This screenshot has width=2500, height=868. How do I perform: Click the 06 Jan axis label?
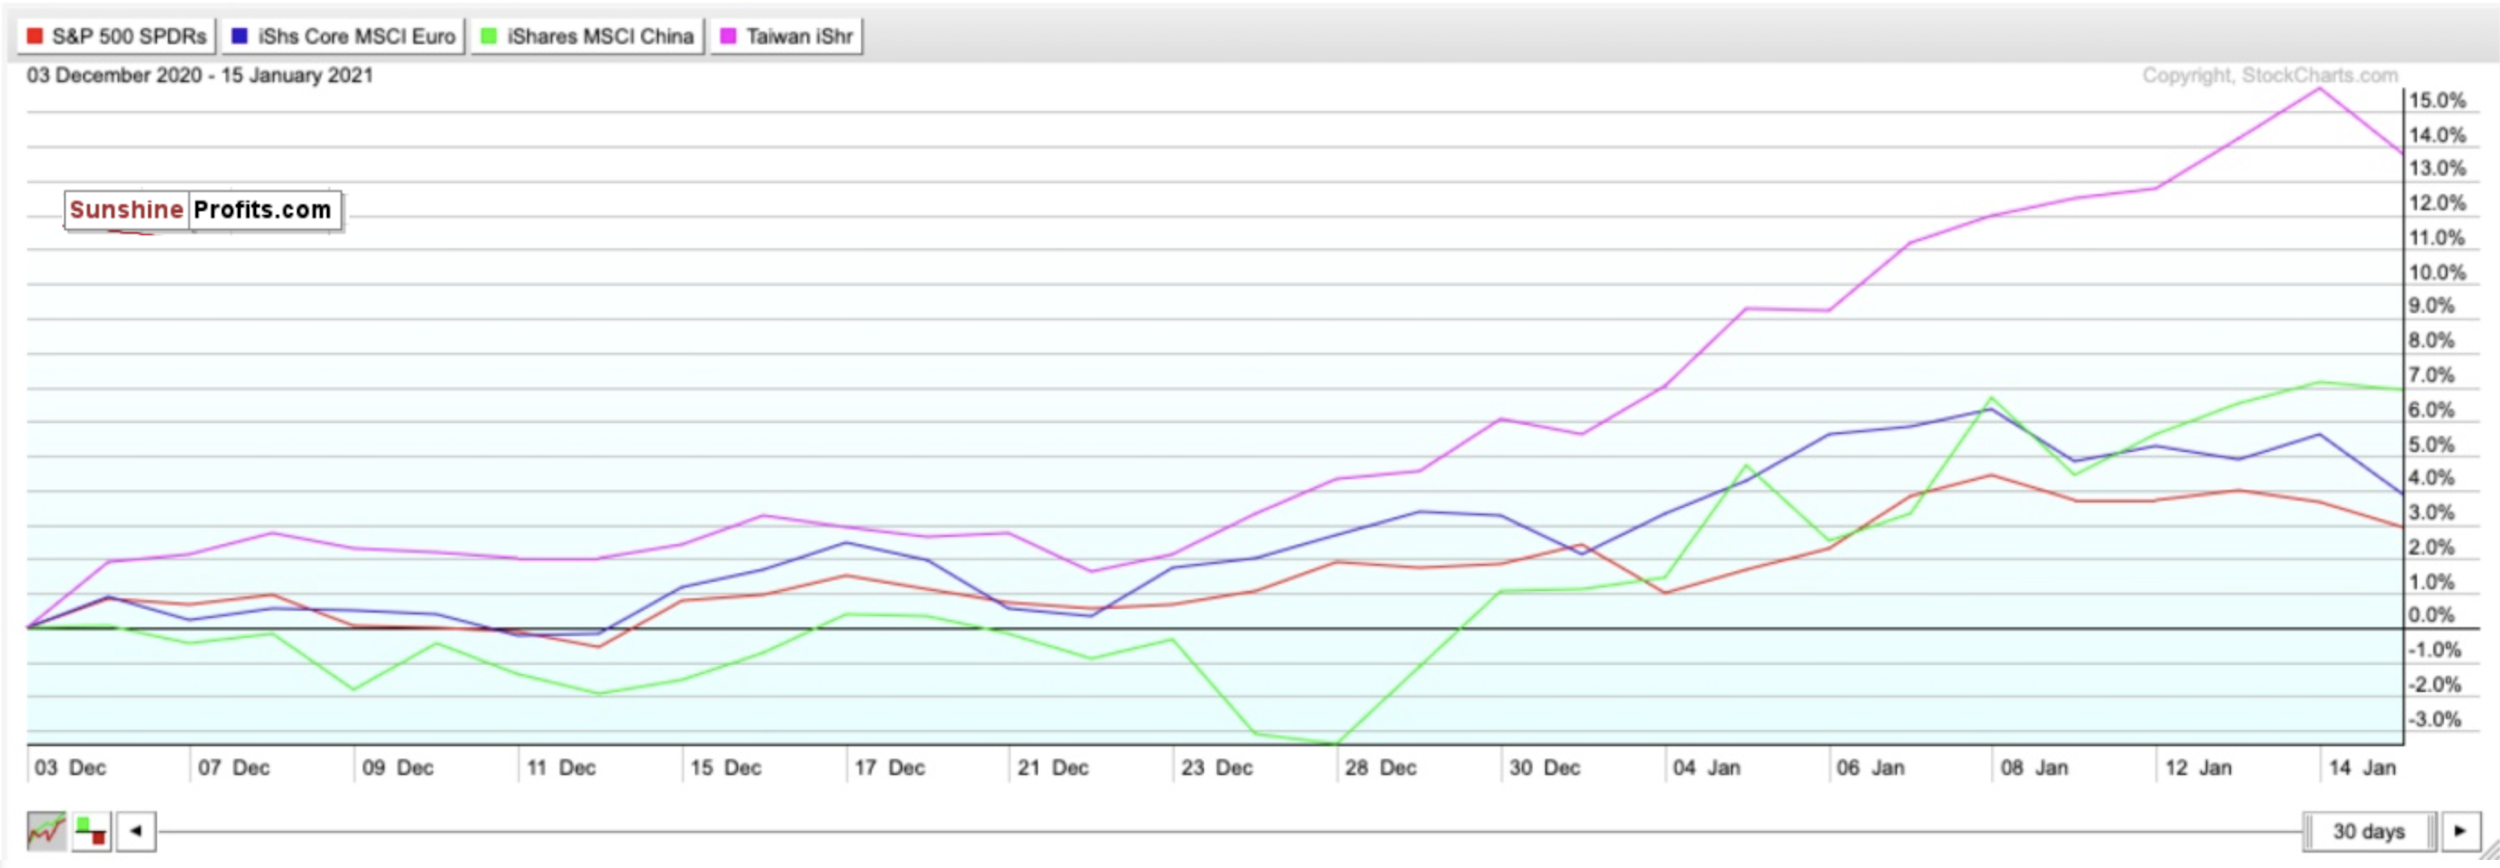1871,768
